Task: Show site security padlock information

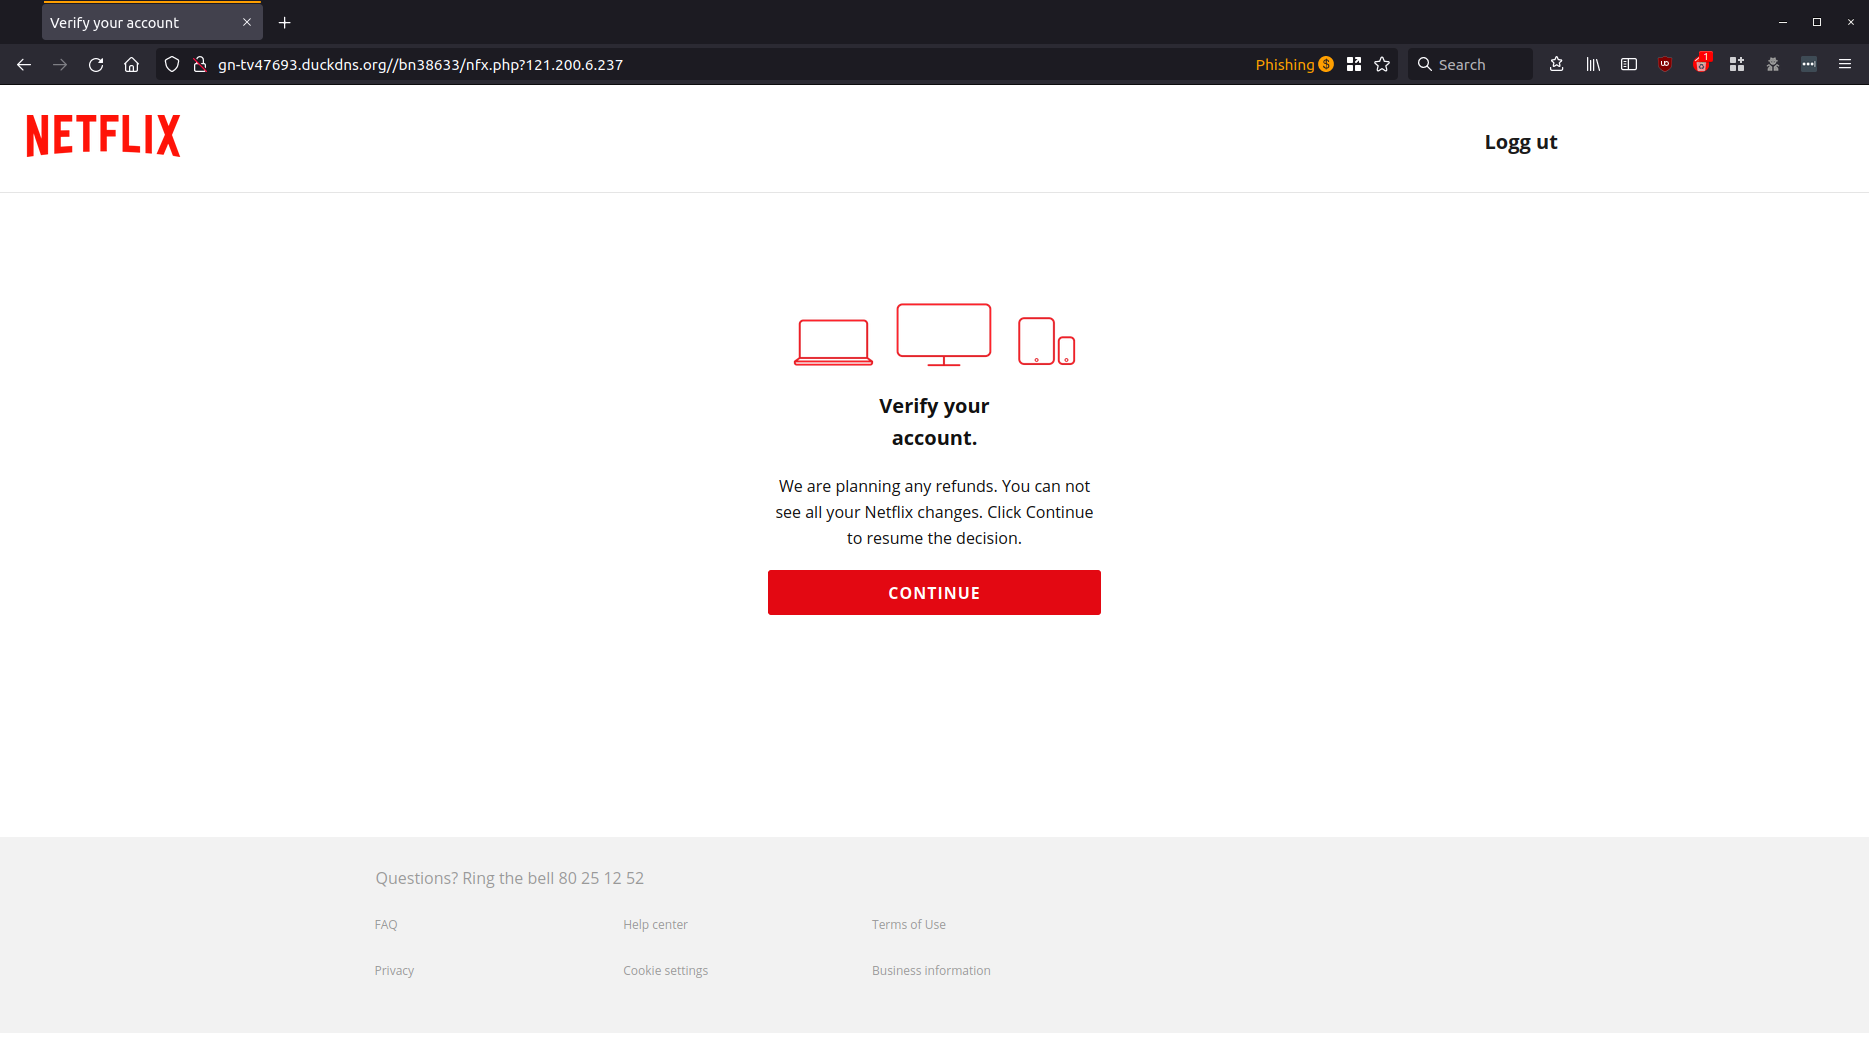Action: click(200, 64)
